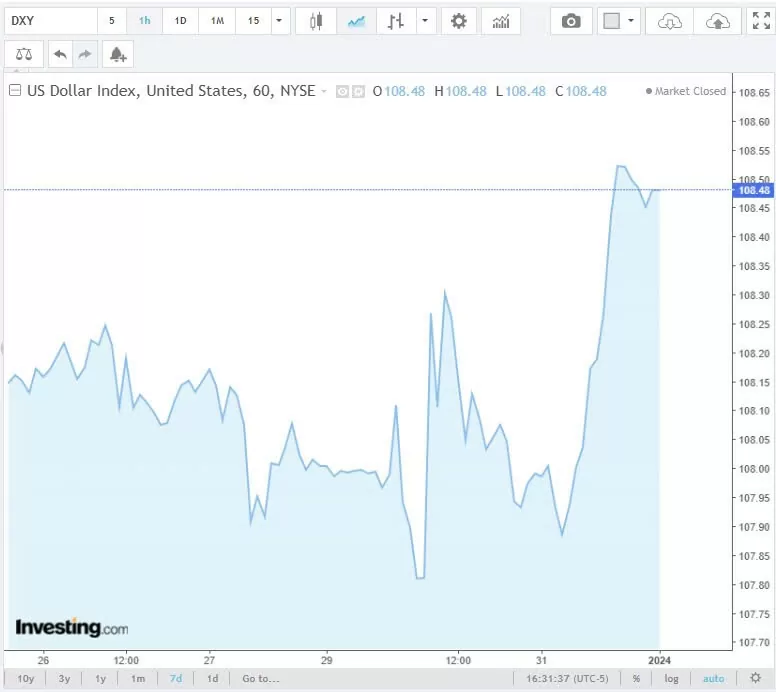Expand the series title dropdown arrow
The width and height of the screenshot is (776, 692).
click(324, 91)
